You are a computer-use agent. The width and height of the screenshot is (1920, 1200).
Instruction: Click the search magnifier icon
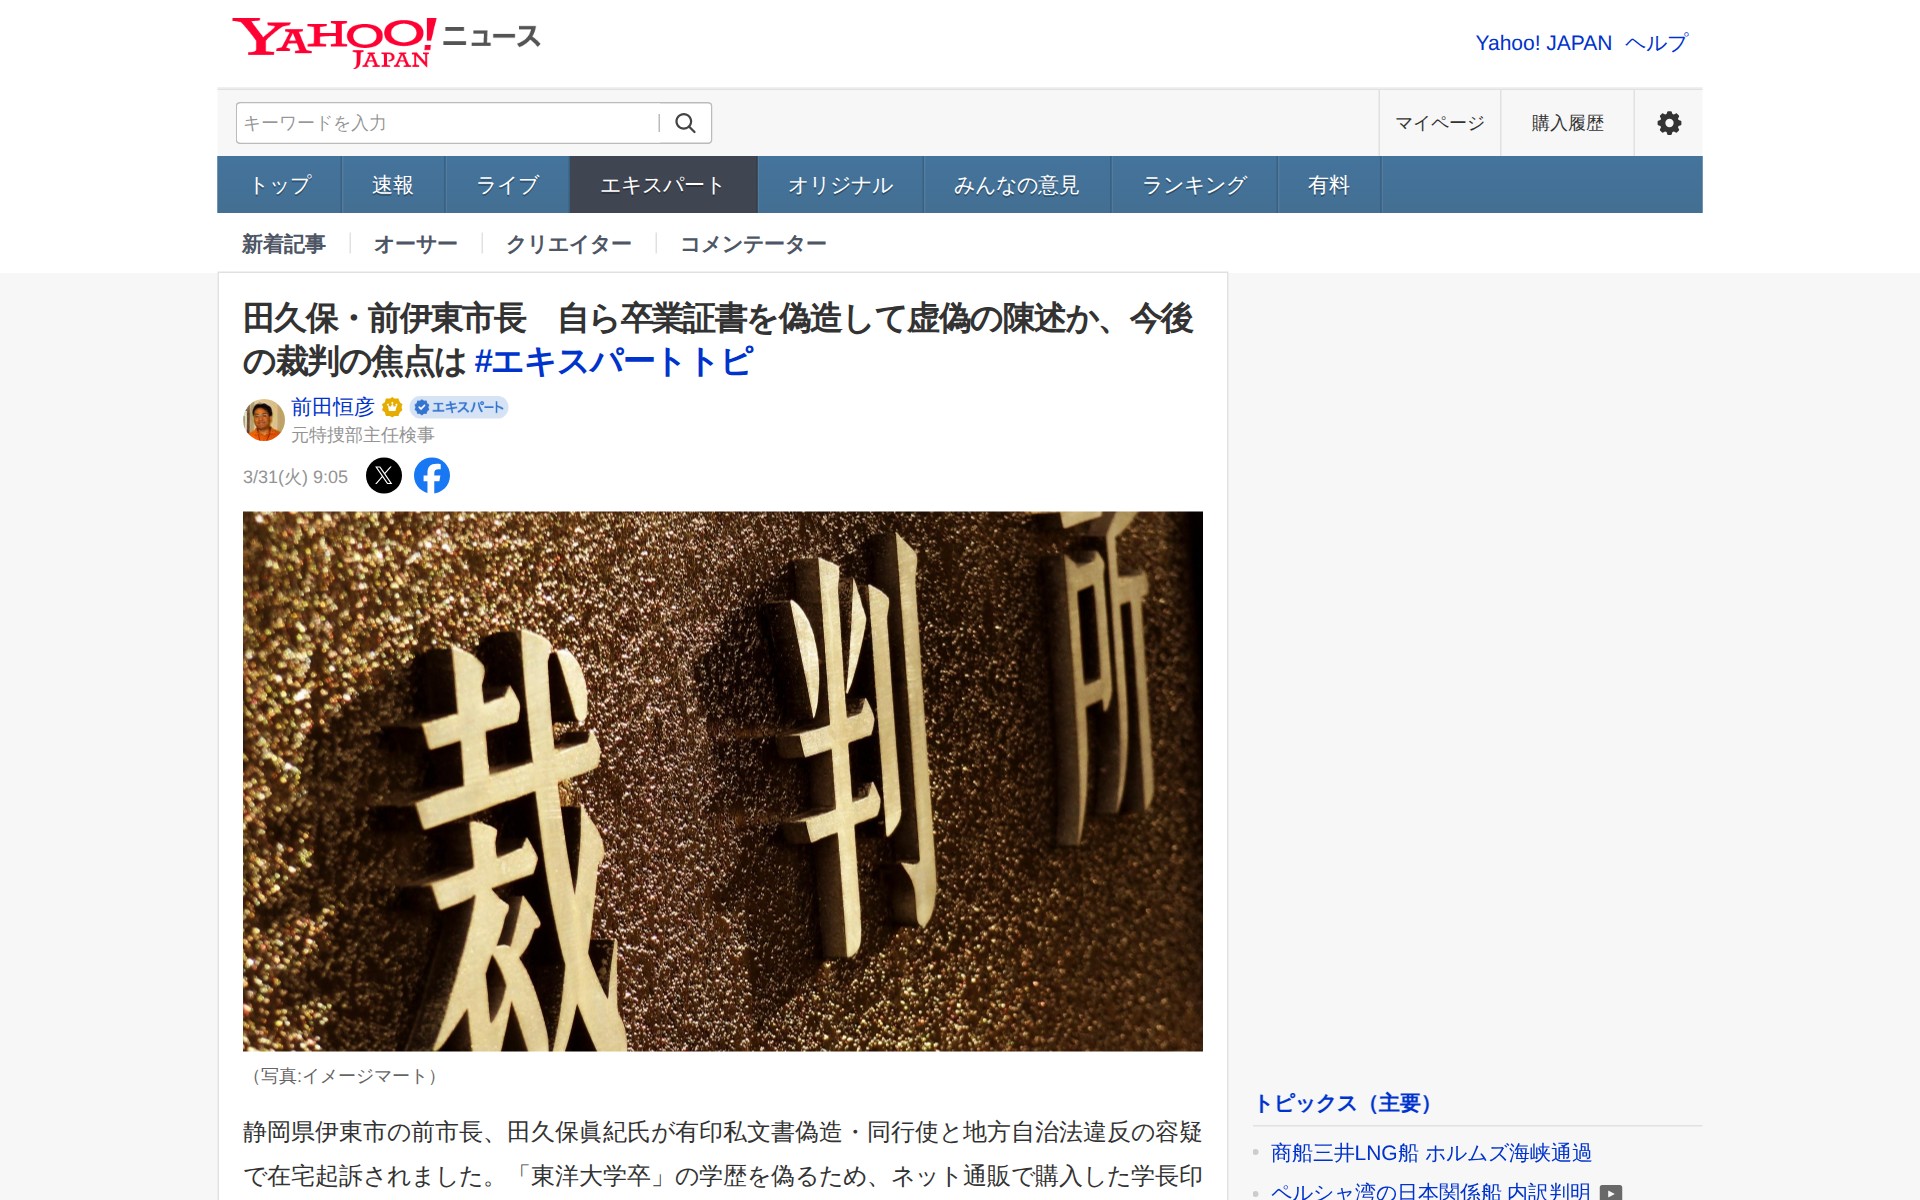tap(685, 123)
